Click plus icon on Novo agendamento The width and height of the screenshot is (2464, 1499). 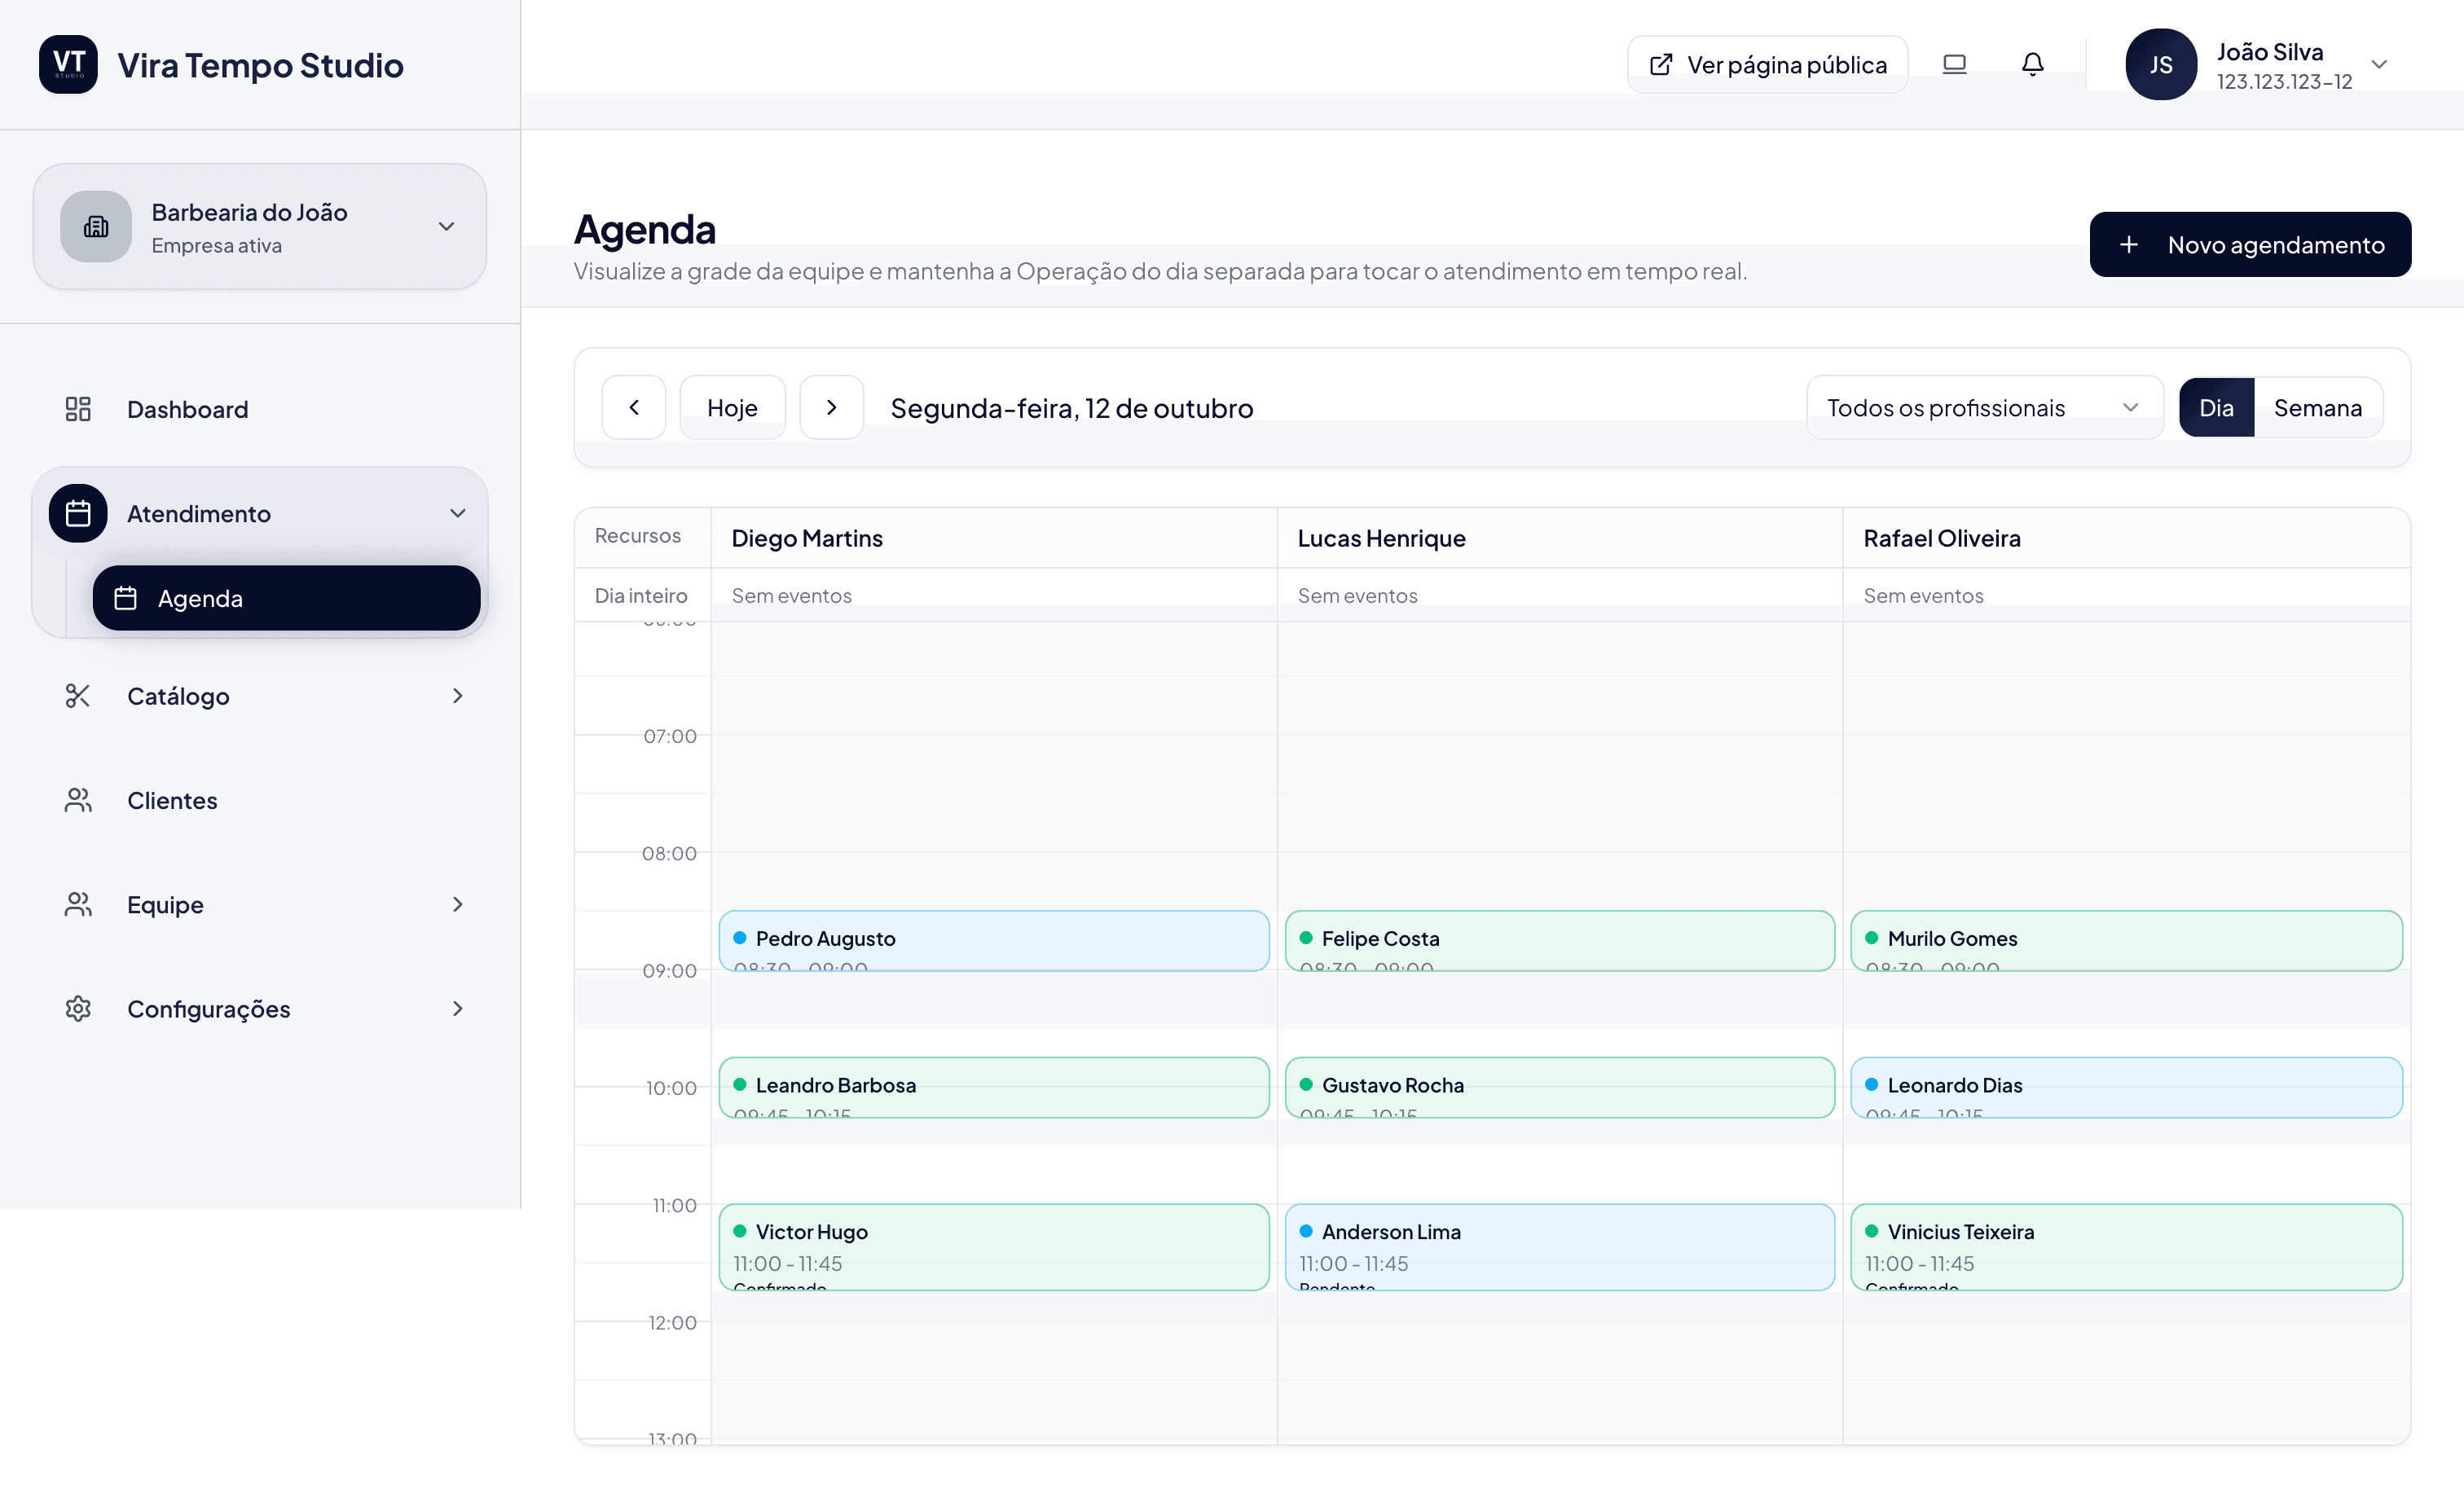(x=2129, y=245)
